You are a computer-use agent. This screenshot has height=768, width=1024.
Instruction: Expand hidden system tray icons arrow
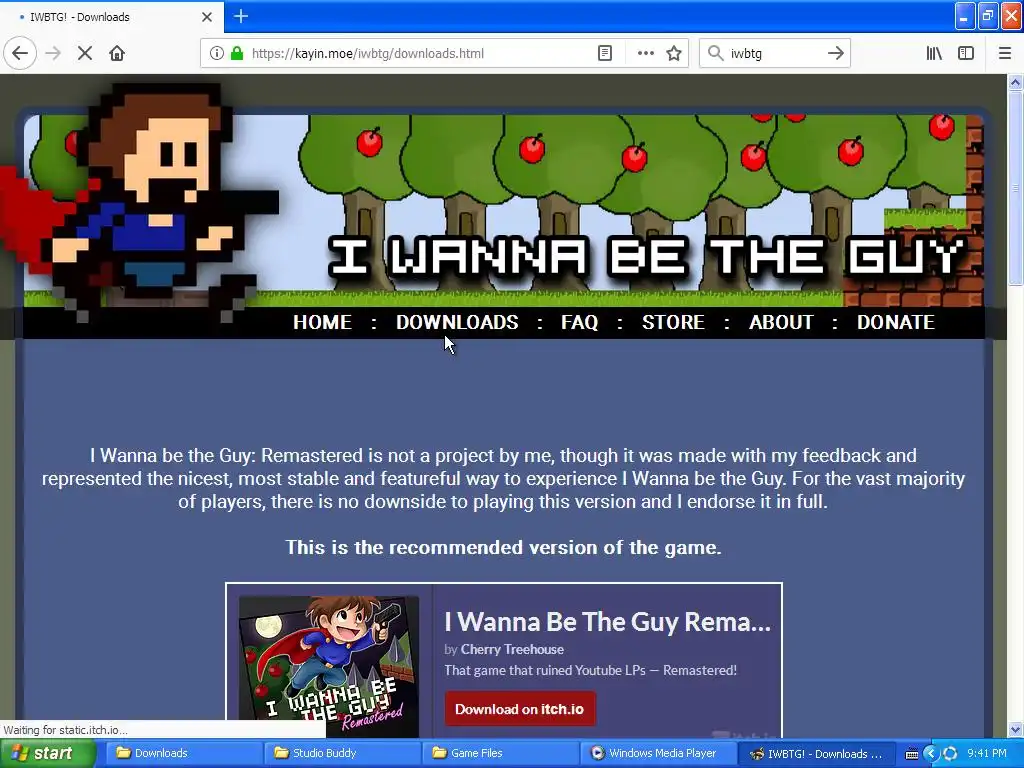[x=931, y=754]
